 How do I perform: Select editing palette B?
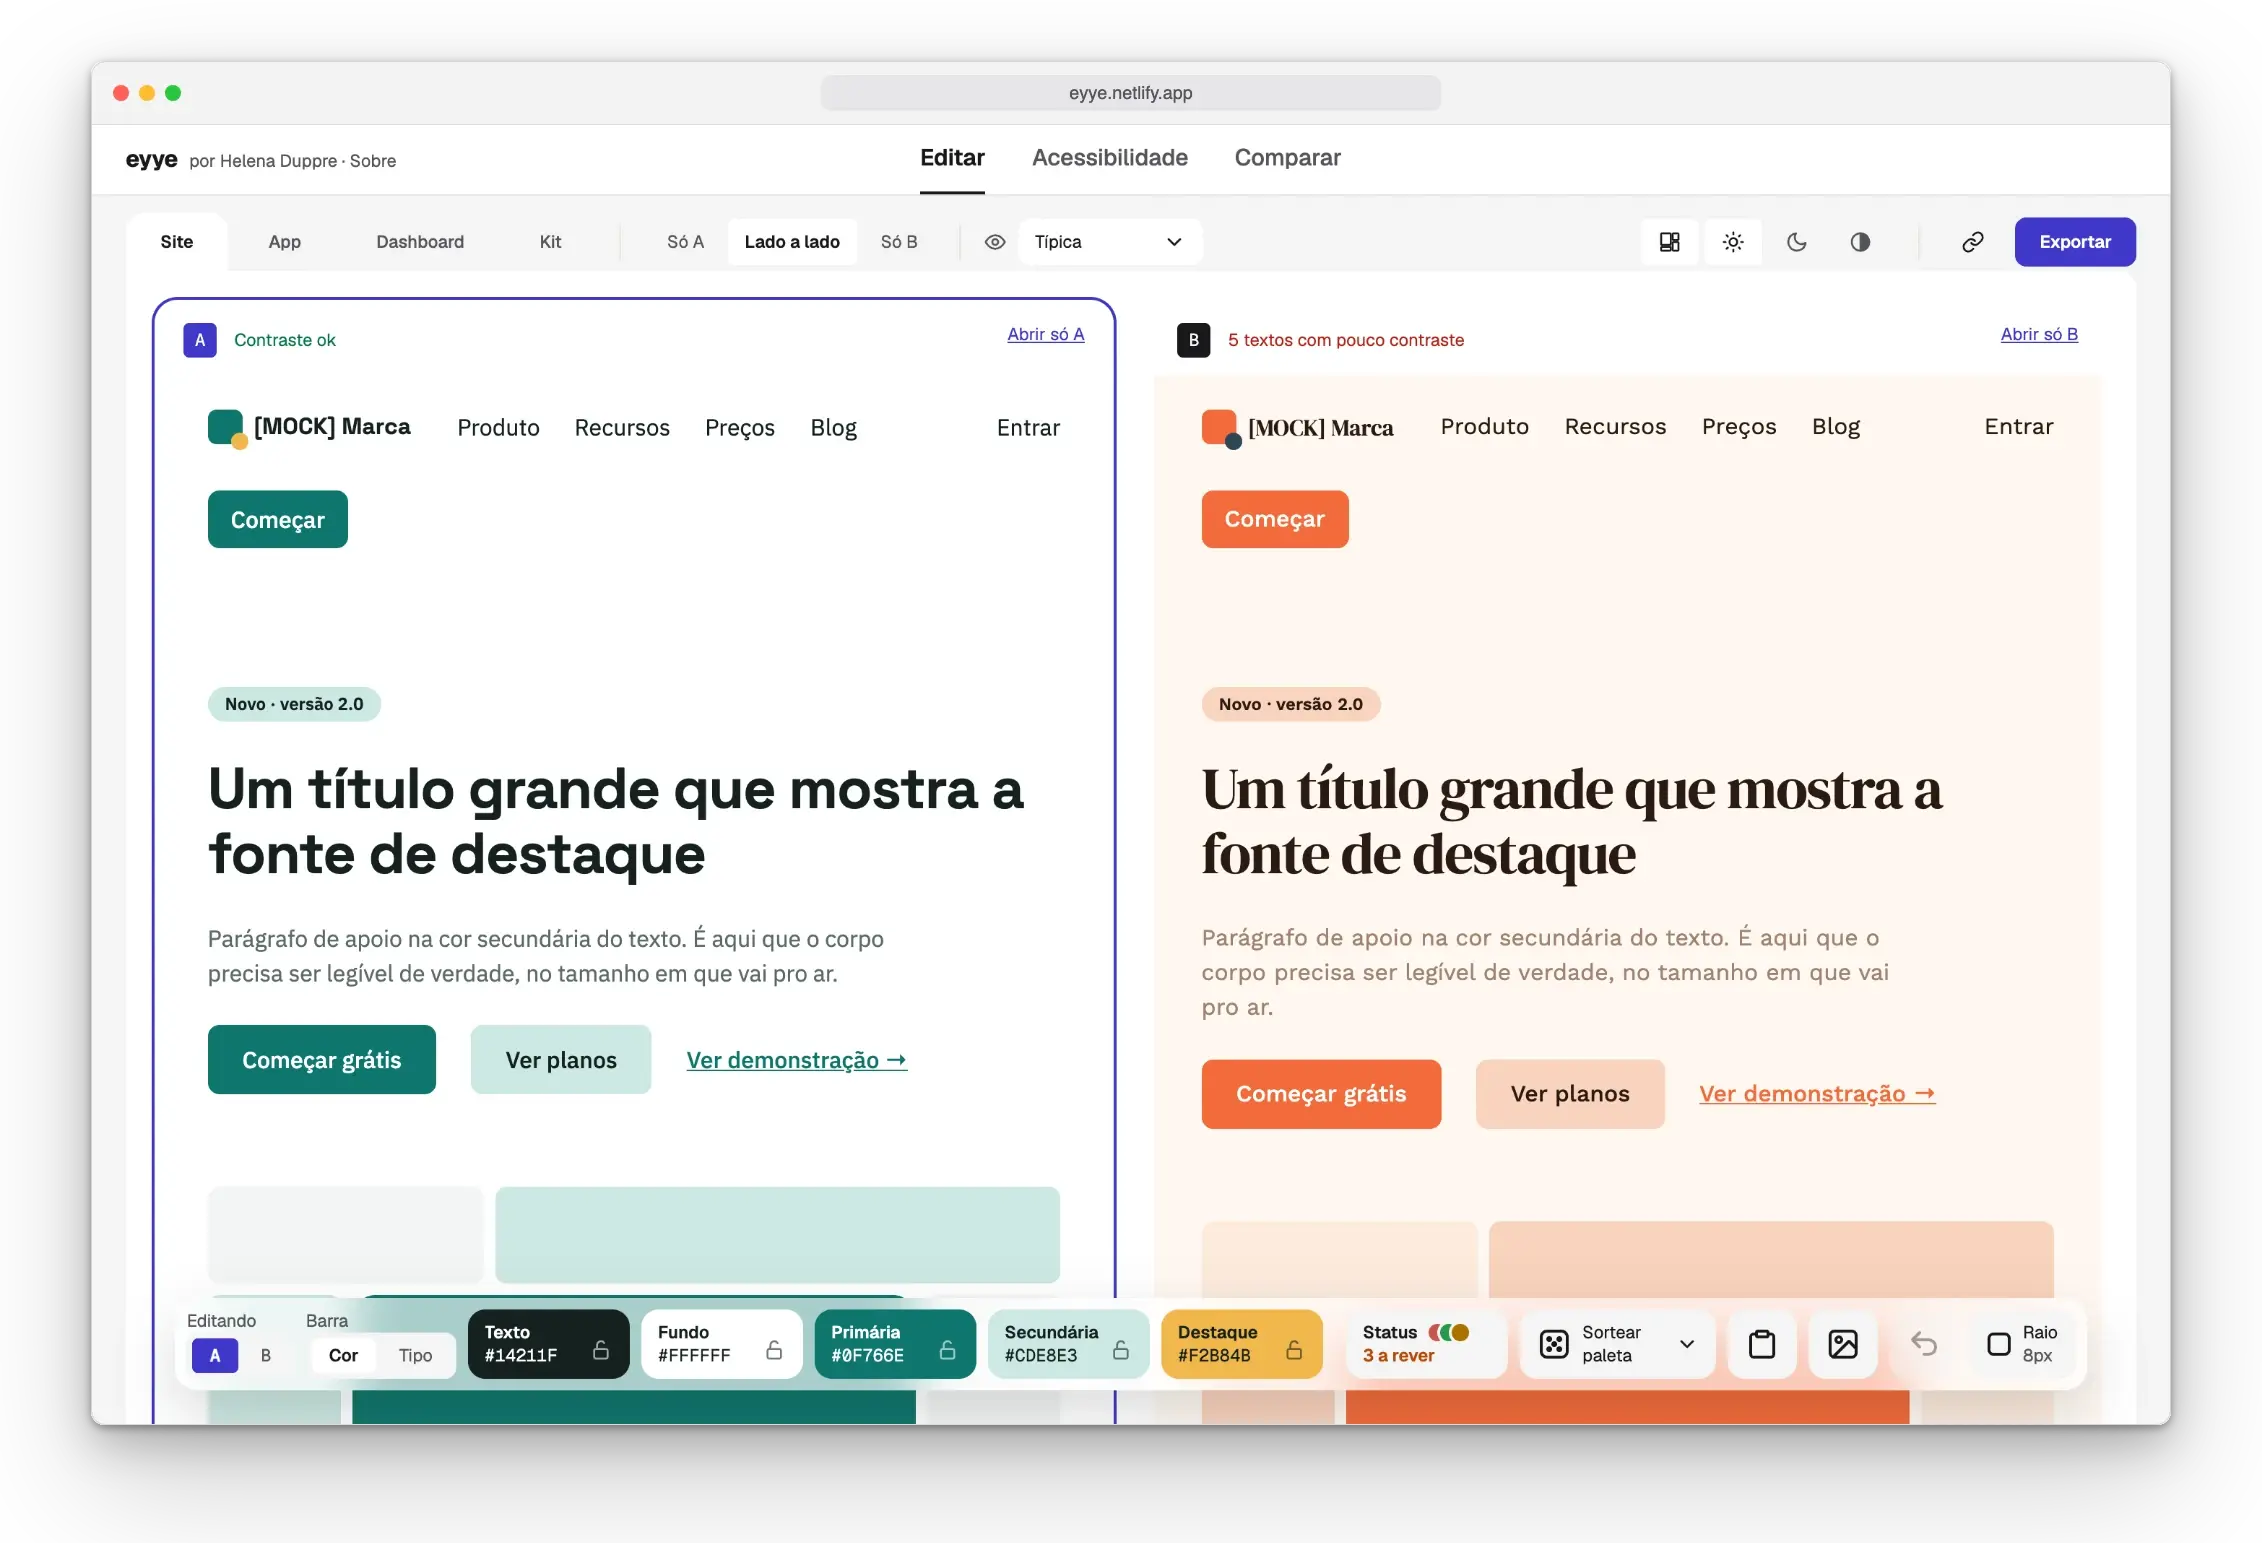point(266,1355)
